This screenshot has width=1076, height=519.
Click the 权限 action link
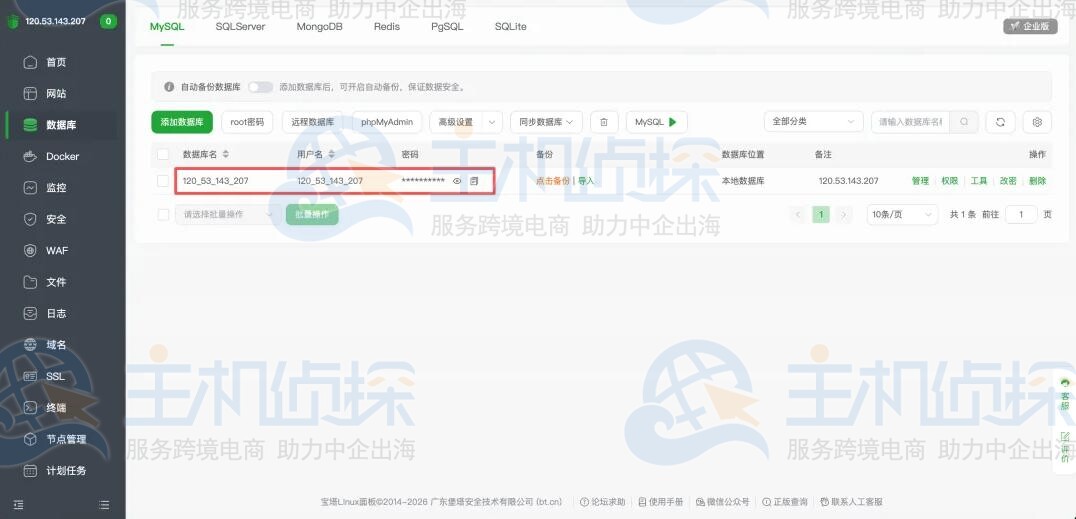click(x=950, y=181)
